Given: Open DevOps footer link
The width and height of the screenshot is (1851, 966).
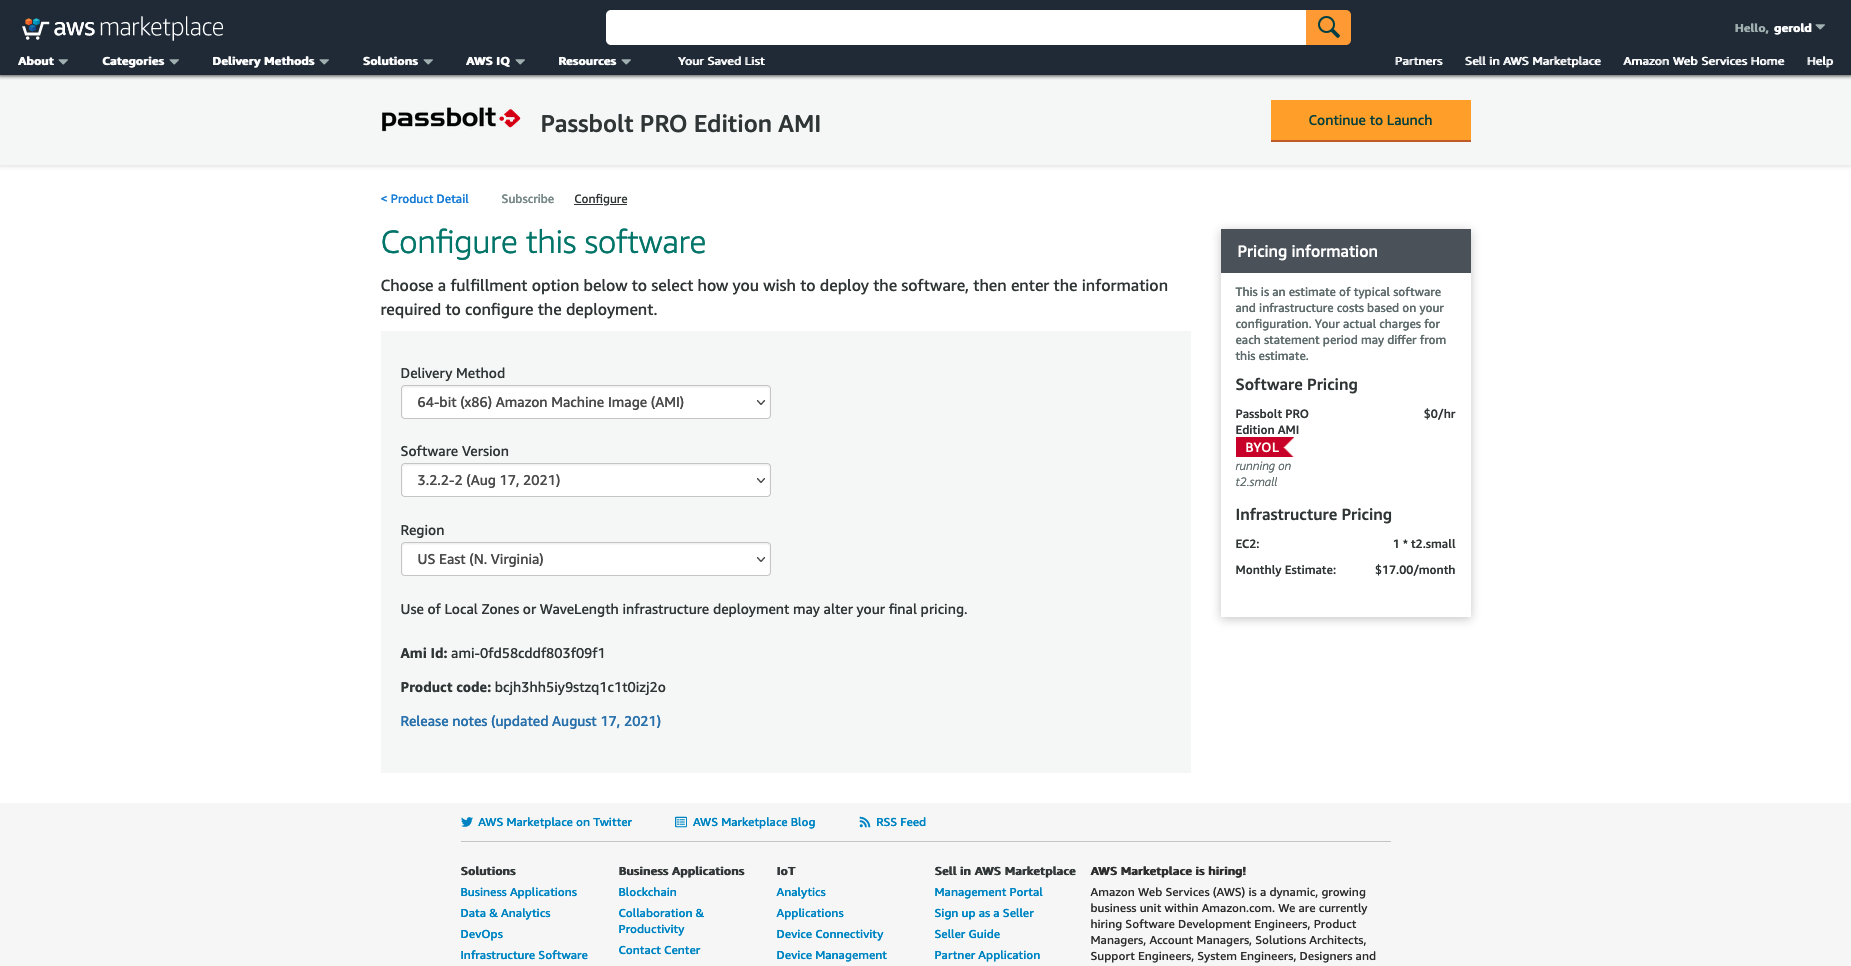Looking at the screenshot, I should [481, 934].
